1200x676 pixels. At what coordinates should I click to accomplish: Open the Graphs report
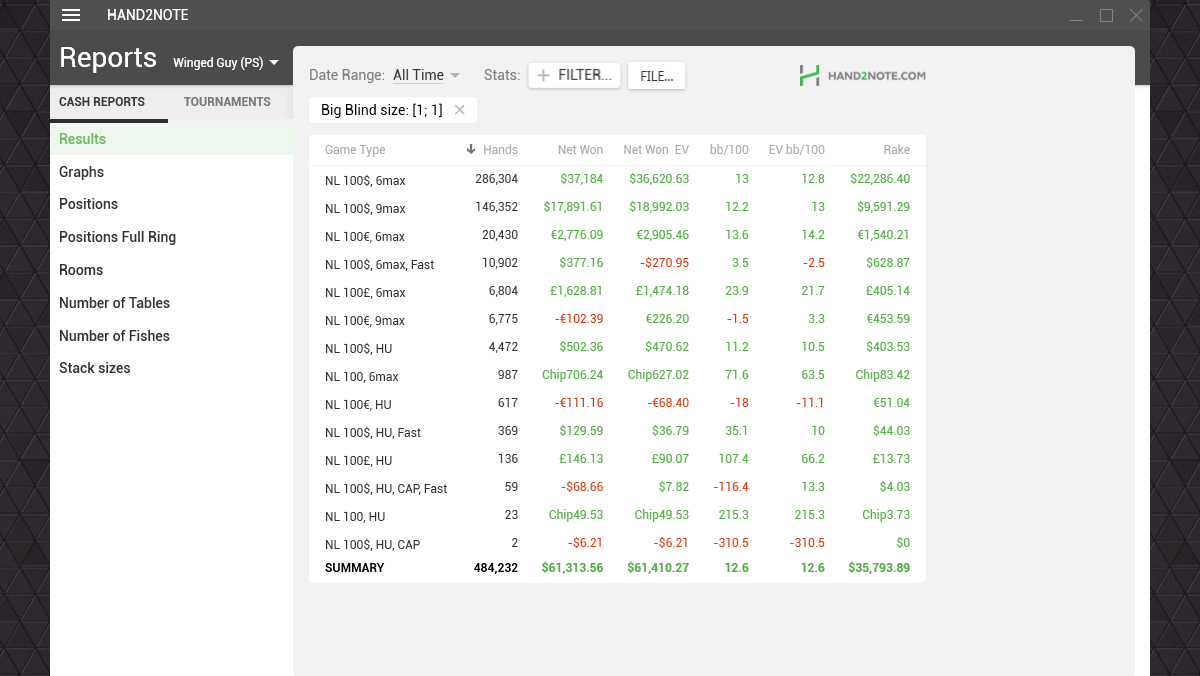coord(171,172)
